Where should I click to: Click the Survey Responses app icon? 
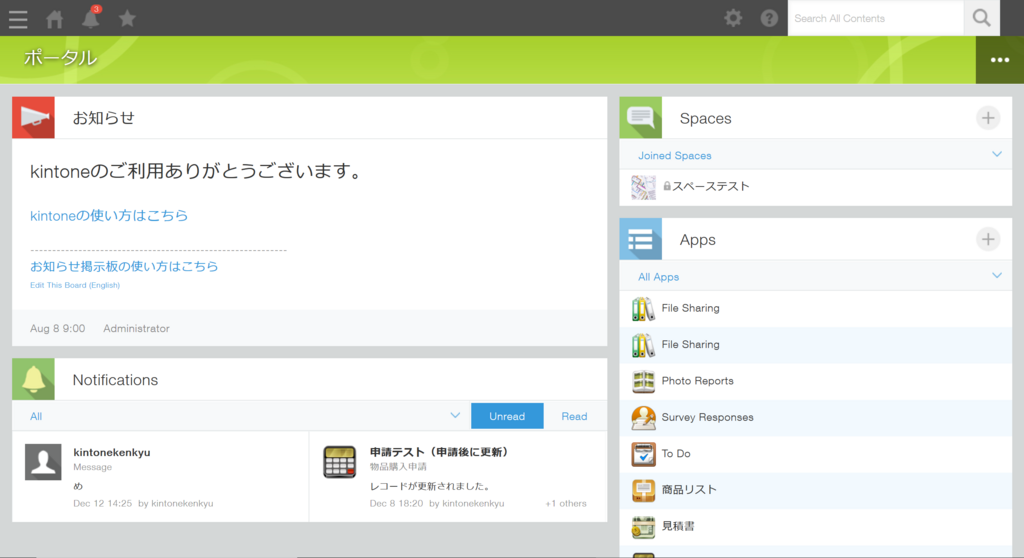[643, 418]
